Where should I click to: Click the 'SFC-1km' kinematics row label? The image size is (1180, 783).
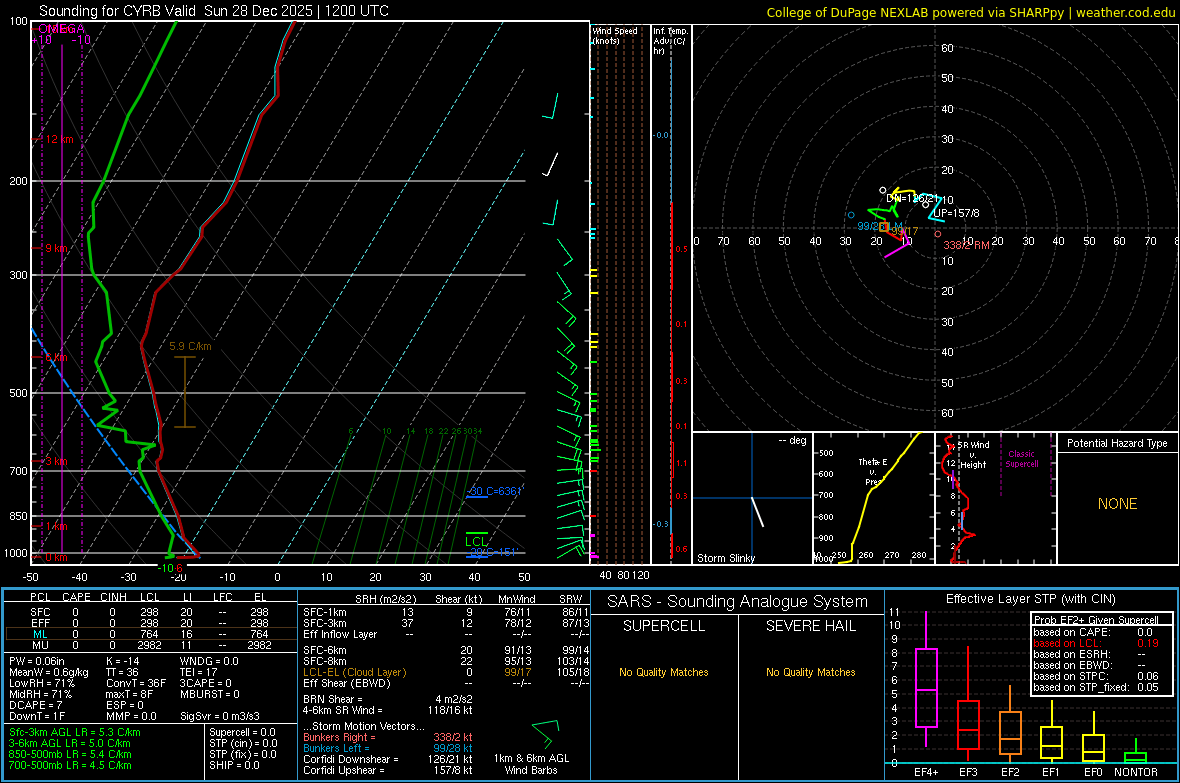click(325, 612)
